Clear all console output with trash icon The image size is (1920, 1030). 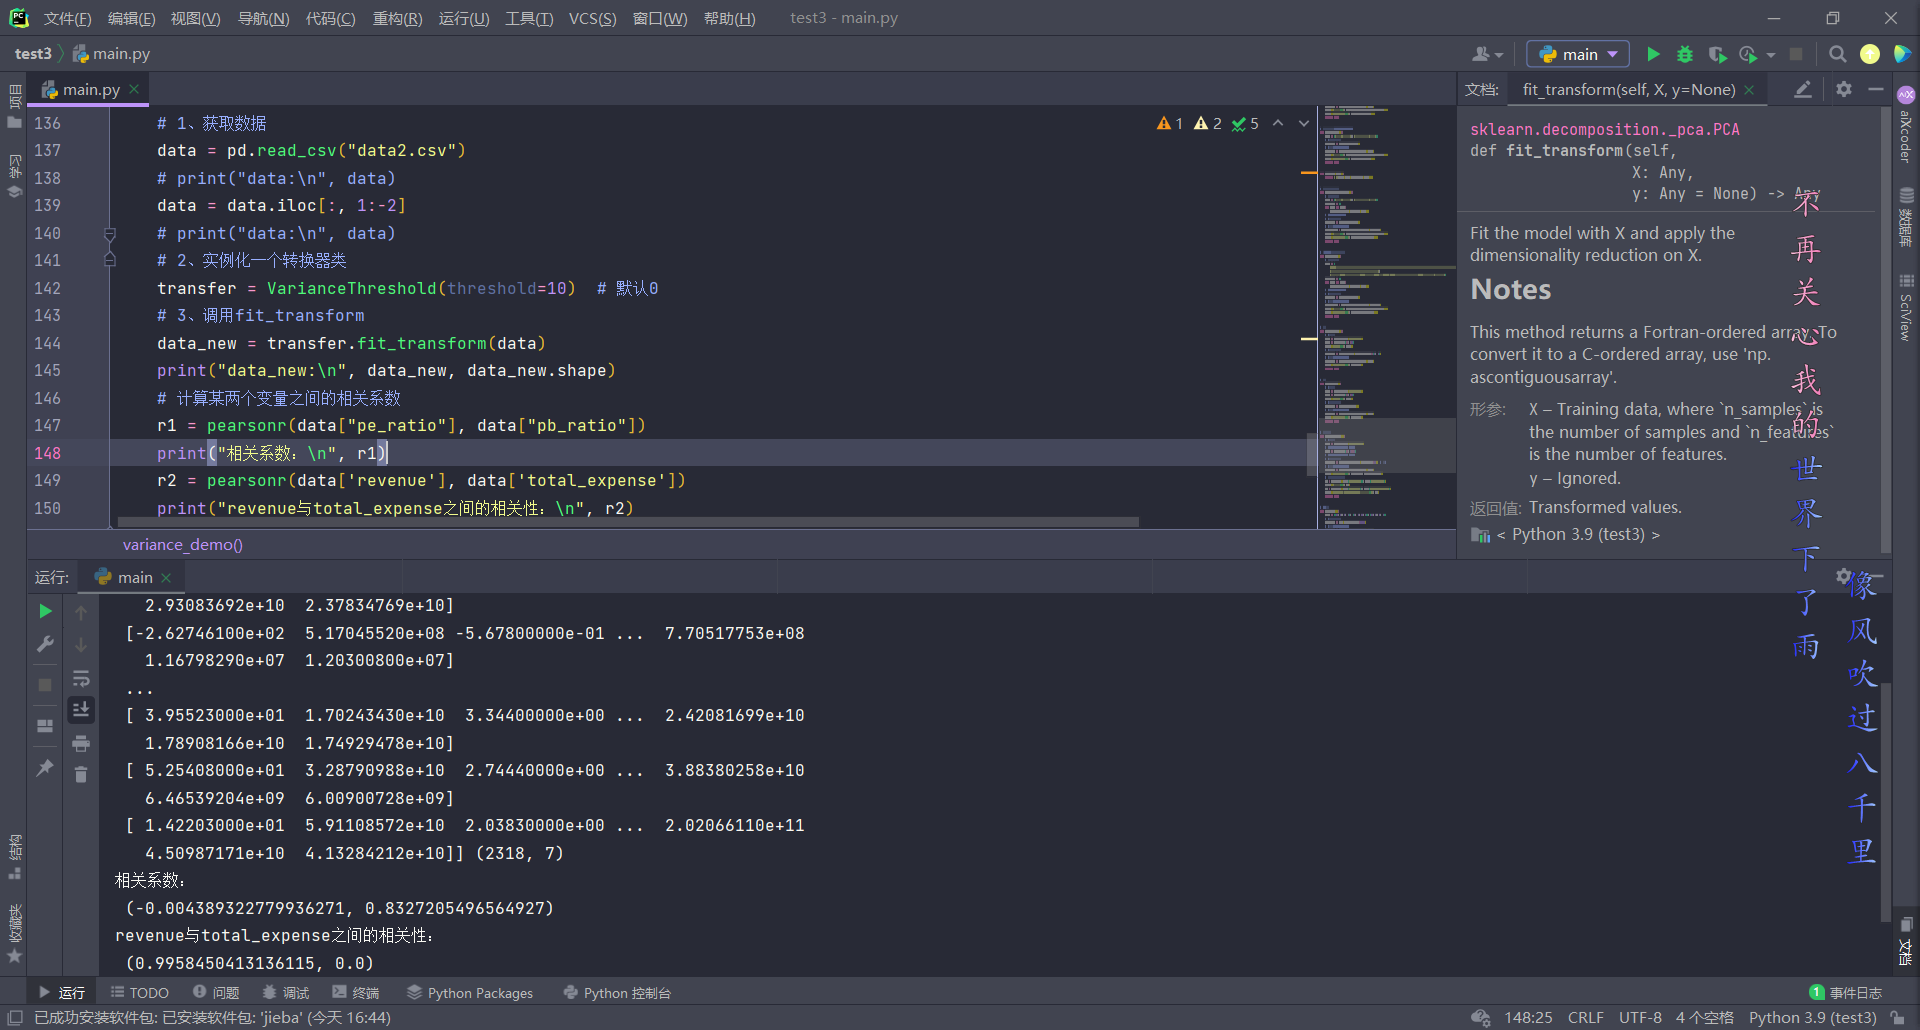pyautogui.click(x=81, y=775)
